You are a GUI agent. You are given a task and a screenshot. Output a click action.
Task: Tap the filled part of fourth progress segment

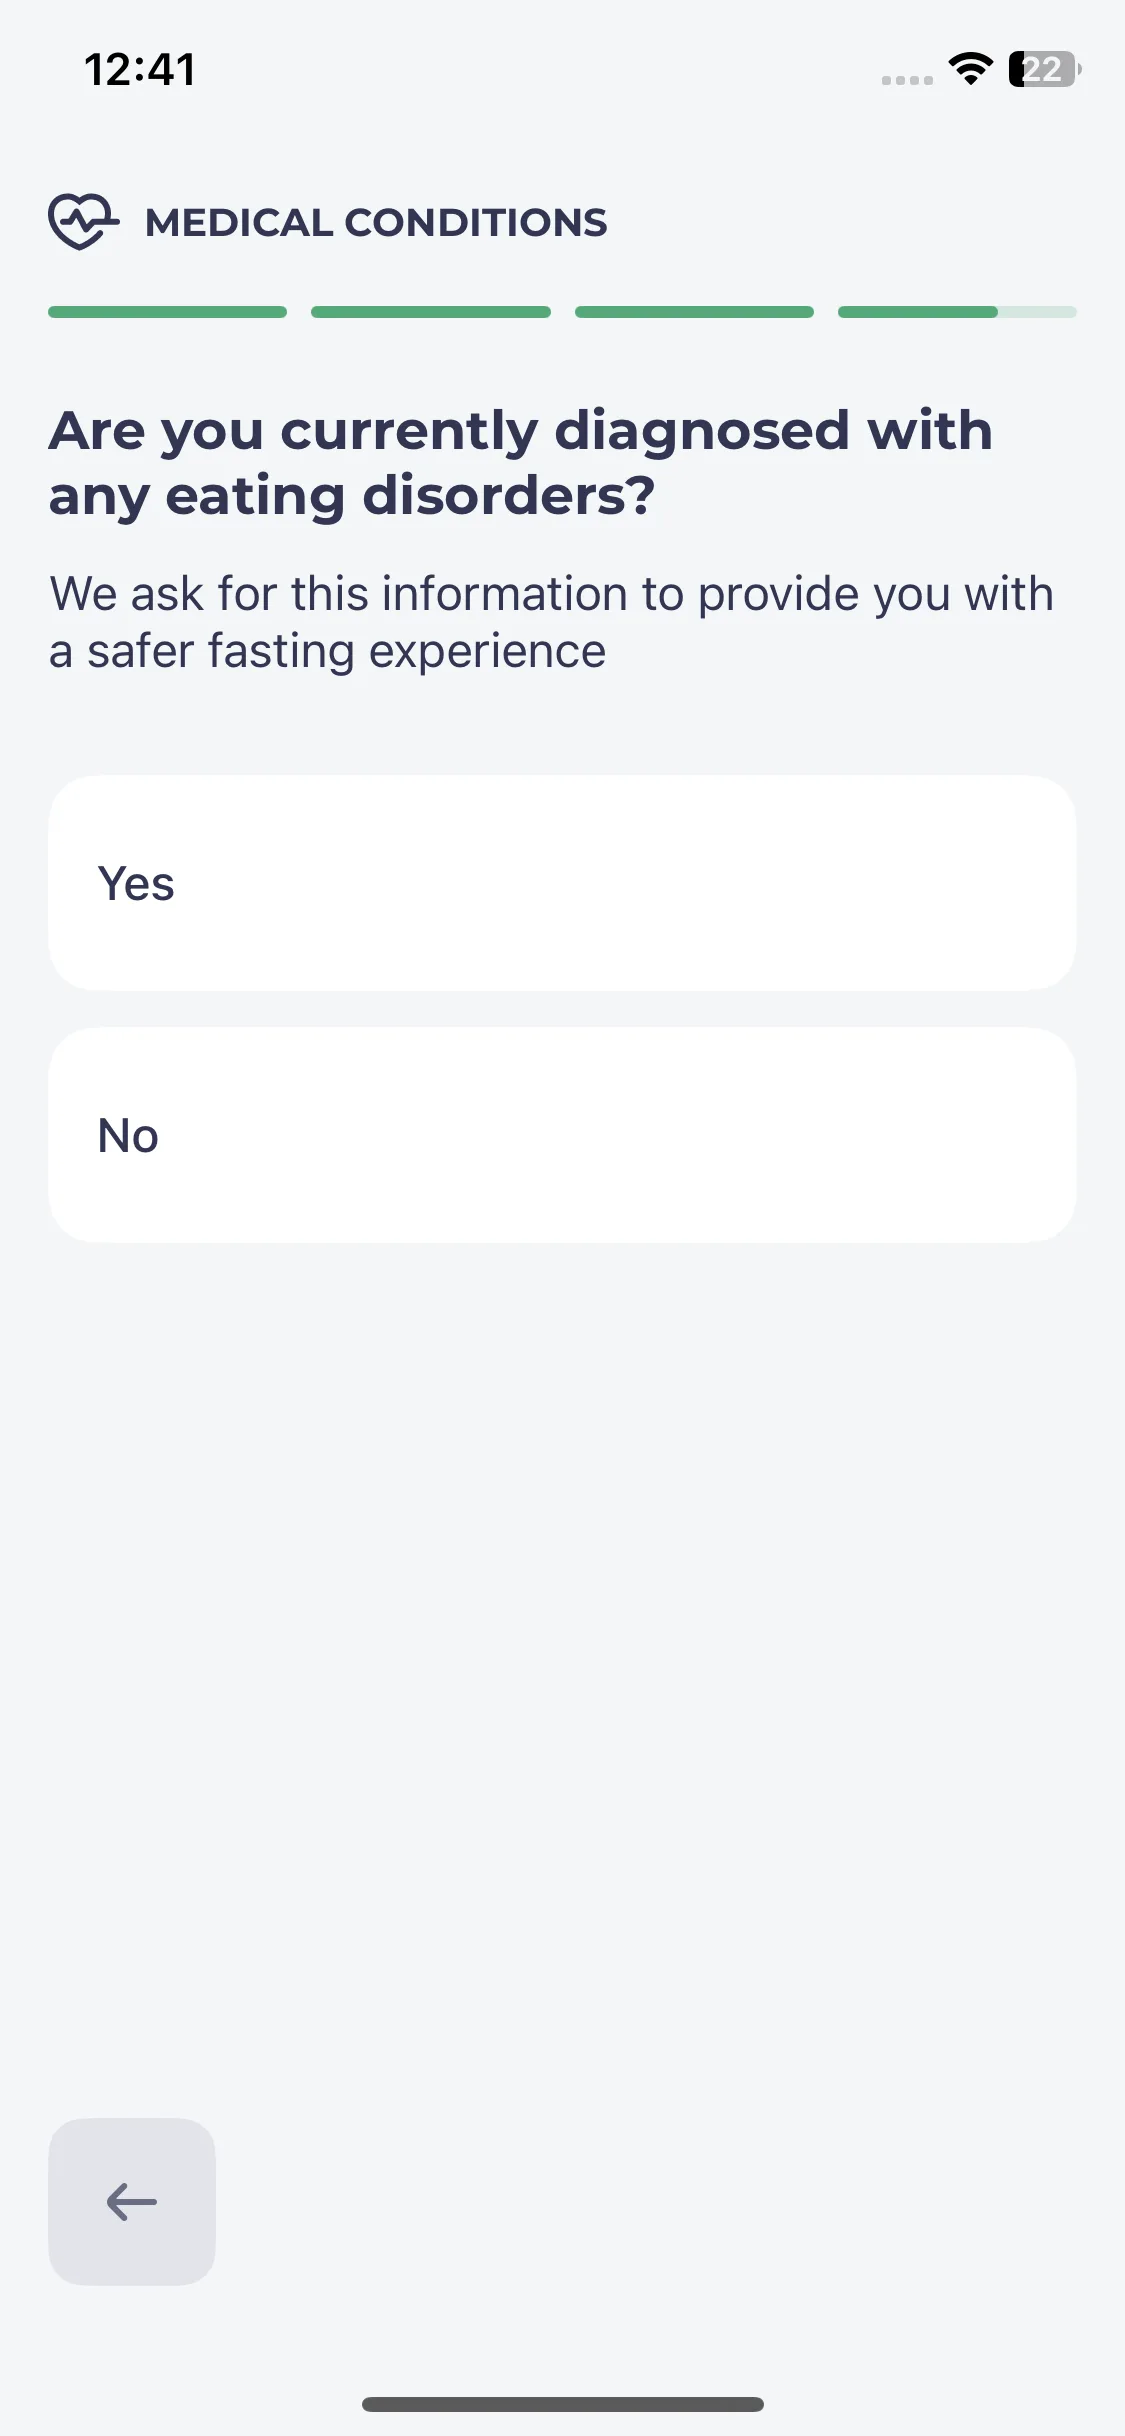918,312
